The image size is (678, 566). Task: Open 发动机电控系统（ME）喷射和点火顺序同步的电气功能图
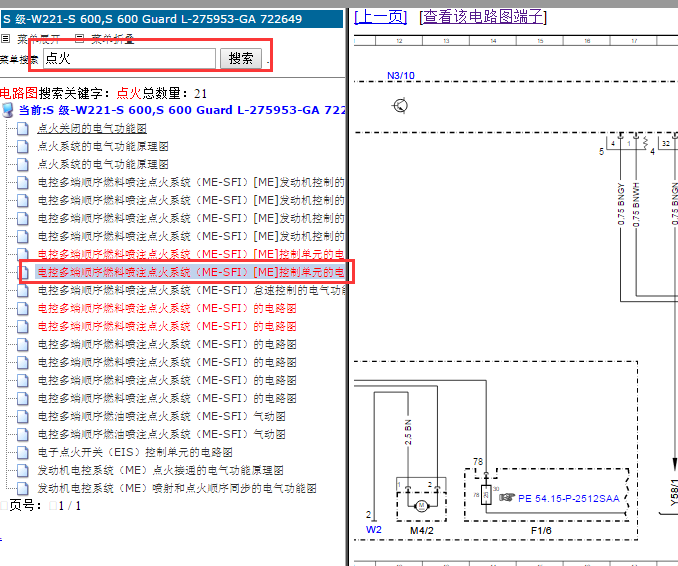tap(177, 488)
